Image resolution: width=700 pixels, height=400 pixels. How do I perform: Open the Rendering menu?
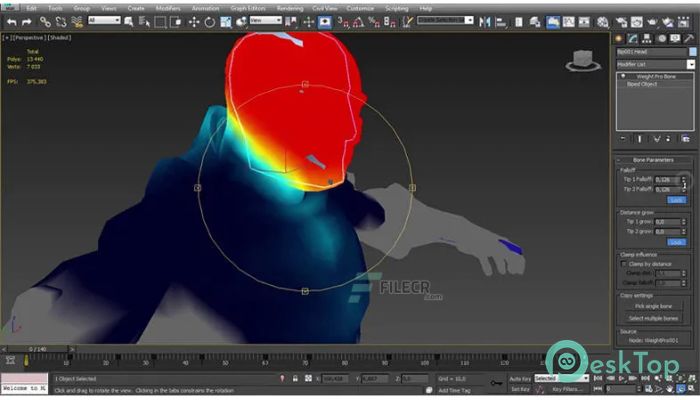pos(289,8)
